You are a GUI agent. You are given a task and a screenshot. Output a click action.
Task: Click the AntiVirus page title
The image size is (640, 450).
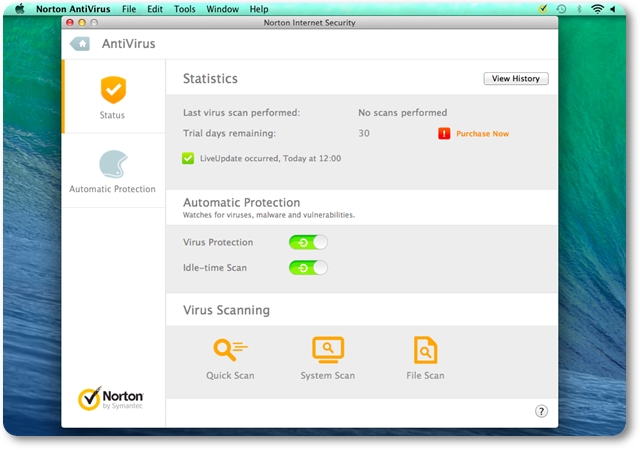[129, 44]
